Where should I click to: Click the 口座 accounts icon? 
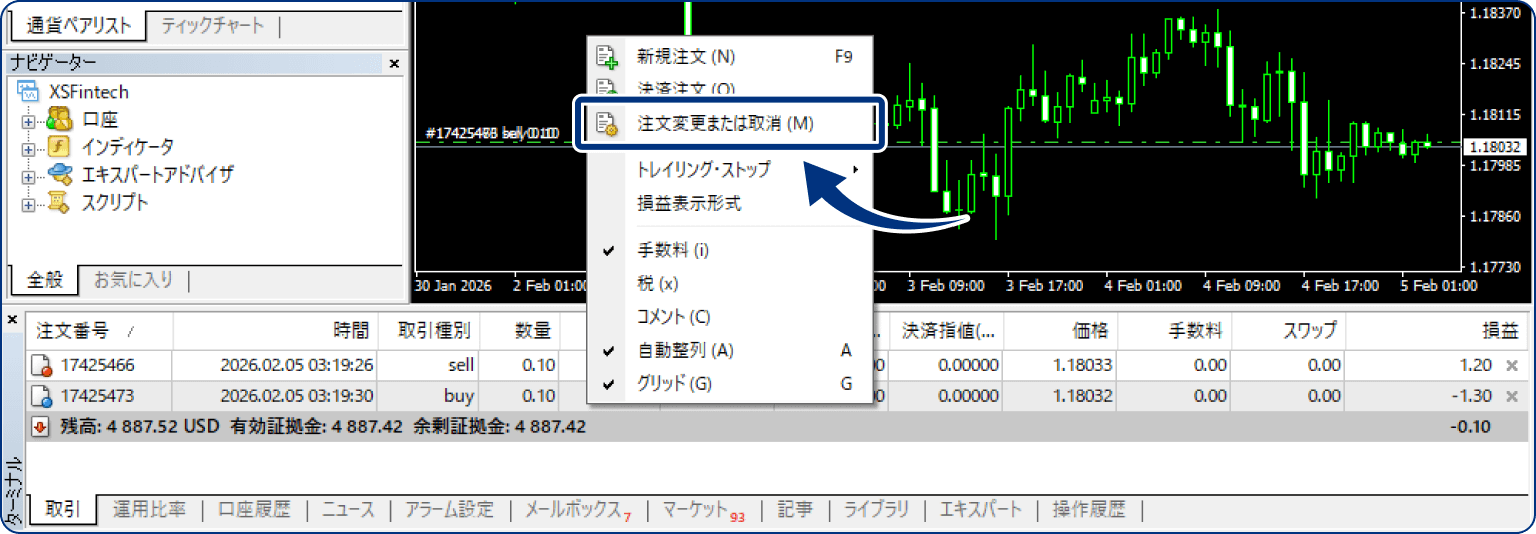click(60, 120)
